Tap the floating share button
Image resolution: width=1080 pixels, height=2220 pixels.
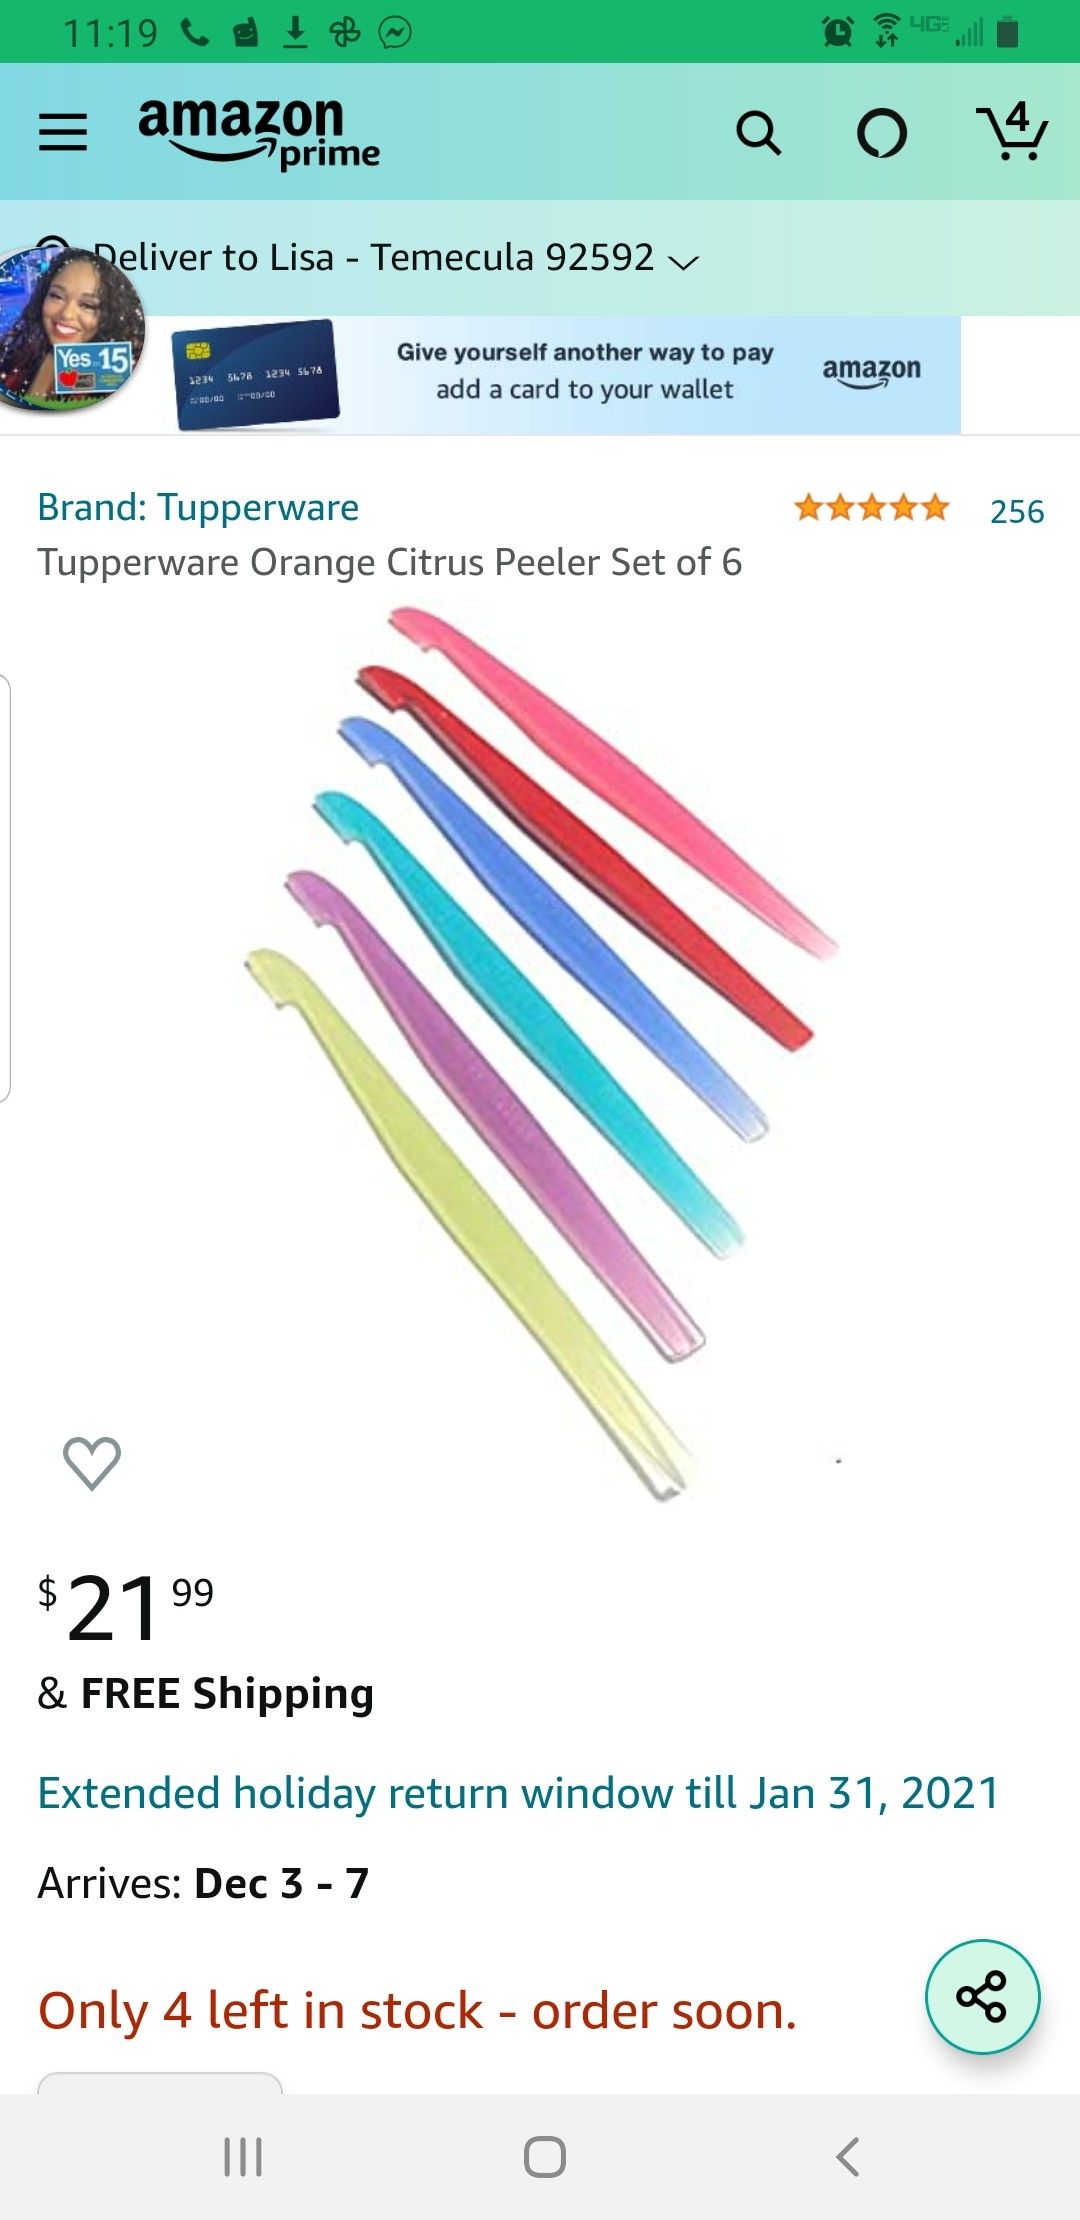click(983, 1997)
